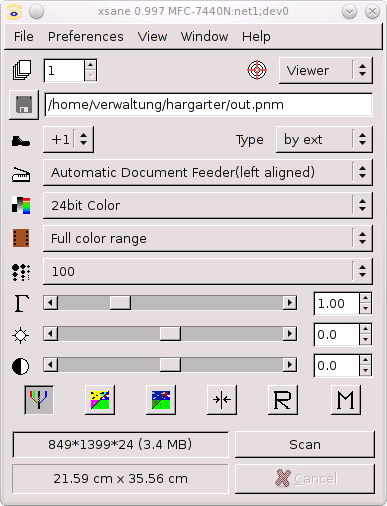The image size is (387, 506).
Task: Decrease contrast value with down spinner
Action: [366, 371]
